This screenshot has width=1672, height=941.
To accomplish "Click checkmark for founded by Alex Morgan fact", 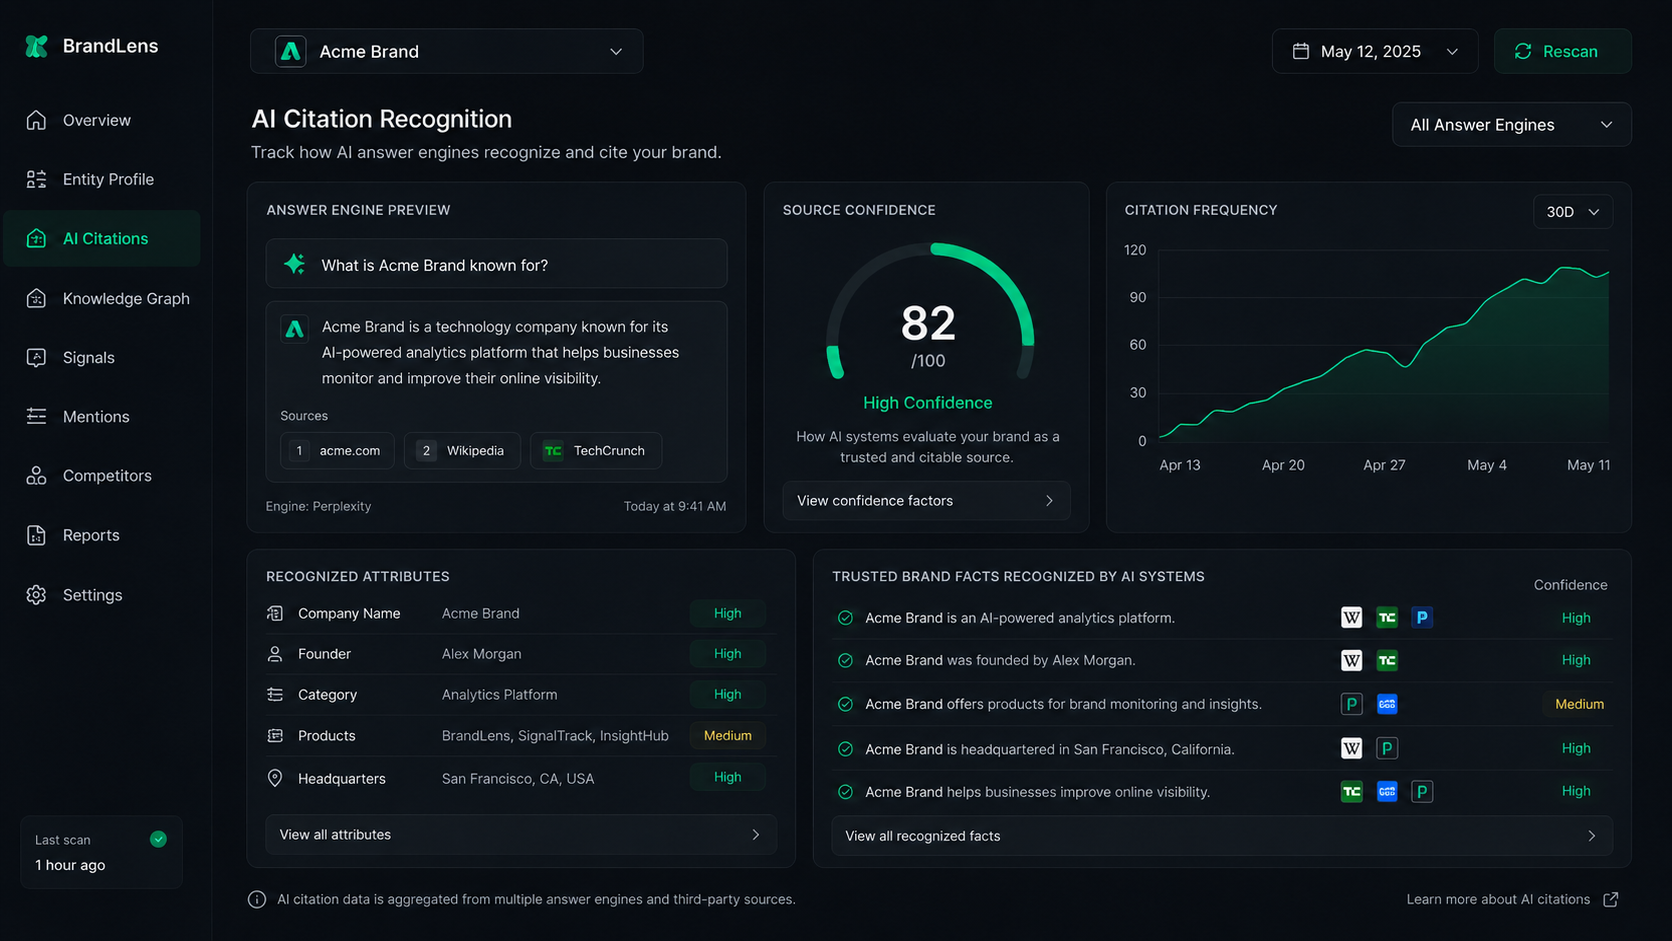I will click(x=845, y=660).
